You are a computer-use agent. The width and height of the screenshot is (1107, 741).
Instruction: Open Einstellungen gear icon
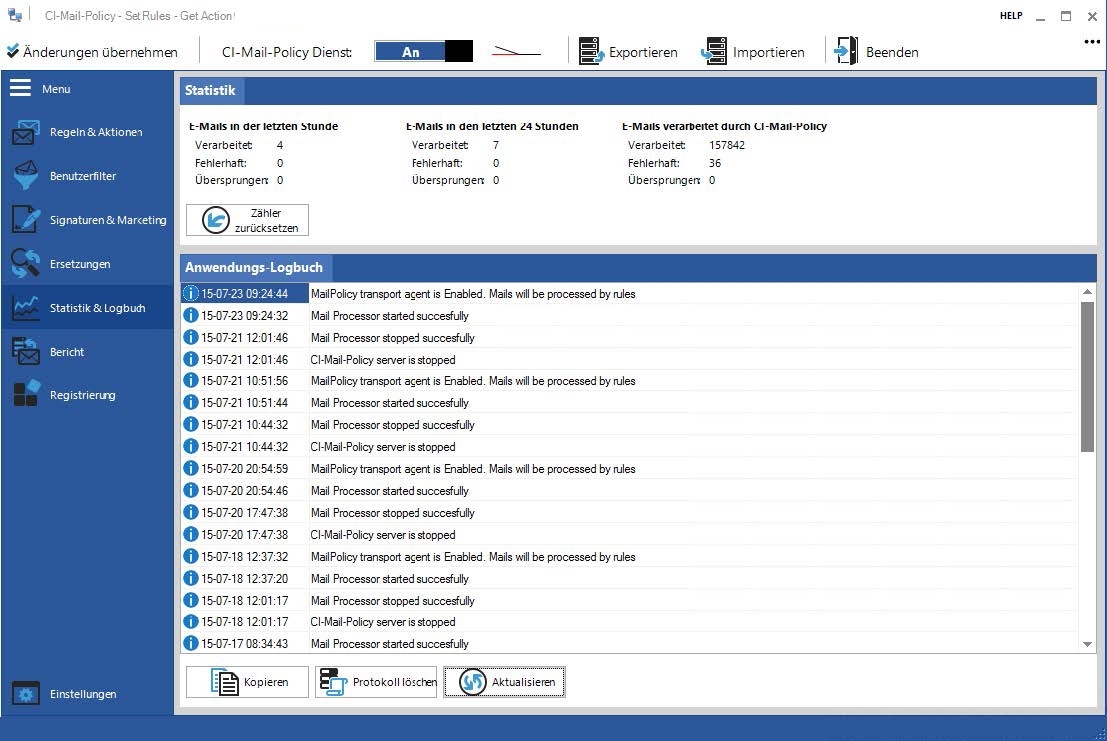25,694
